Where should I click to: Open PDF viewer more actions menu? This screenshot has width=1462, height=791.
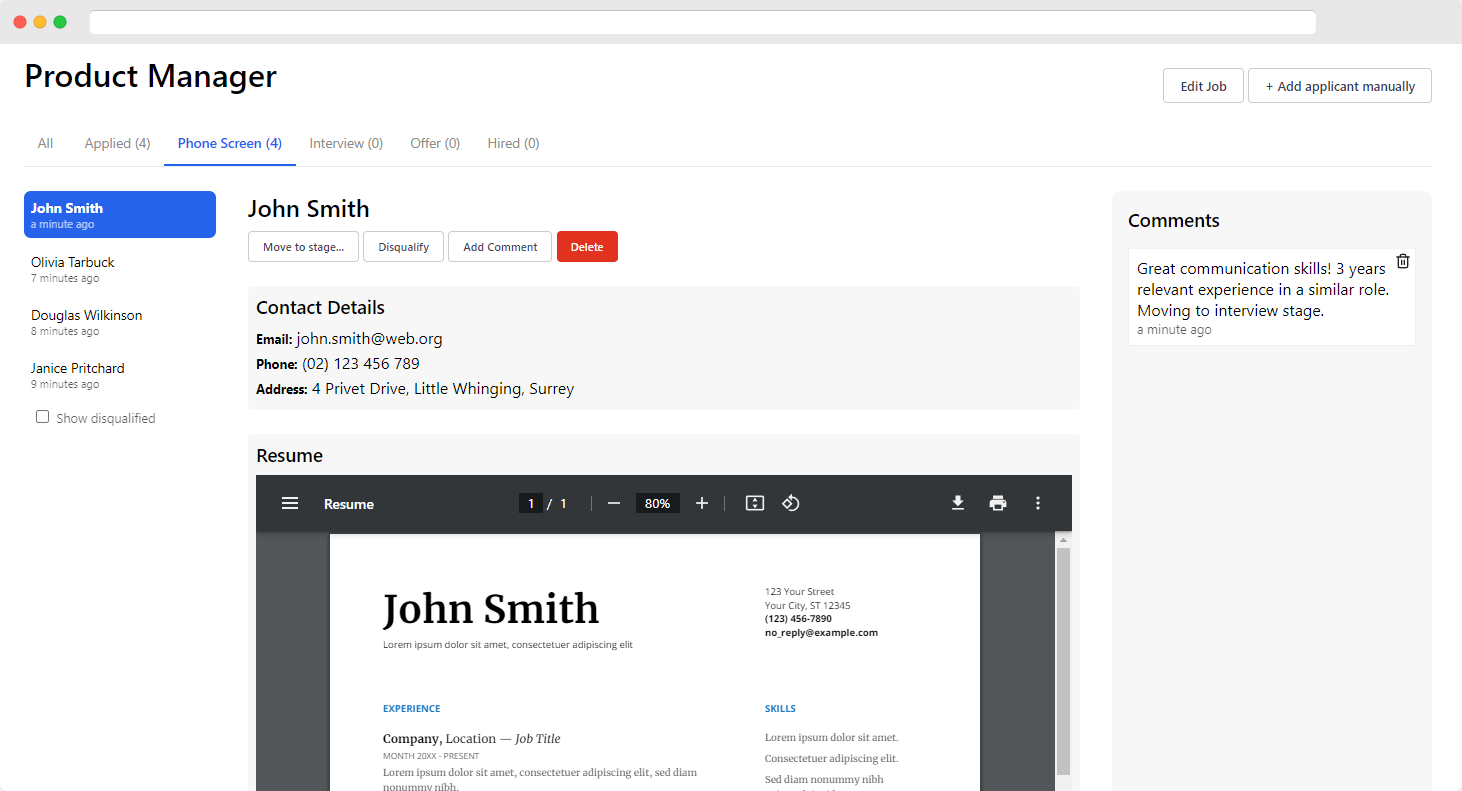tap(1038, 503)
